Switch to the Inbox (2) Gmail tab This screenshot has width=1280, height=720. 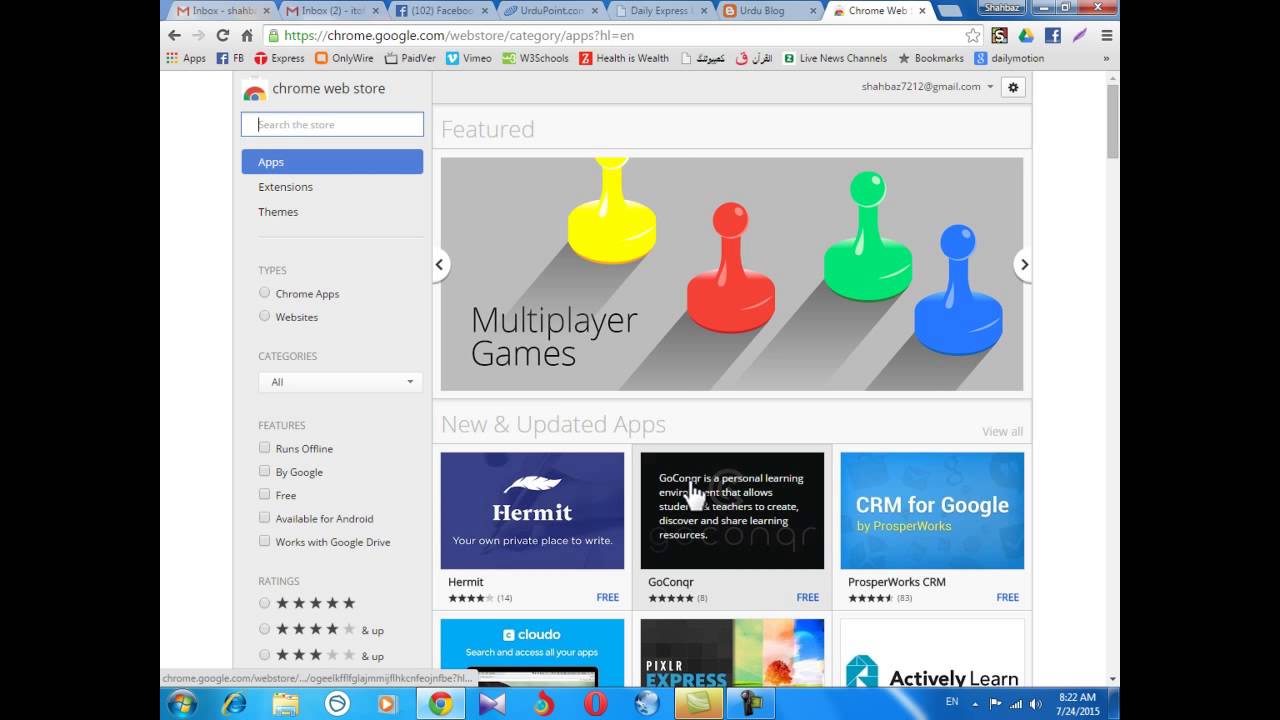click(332, 11)
